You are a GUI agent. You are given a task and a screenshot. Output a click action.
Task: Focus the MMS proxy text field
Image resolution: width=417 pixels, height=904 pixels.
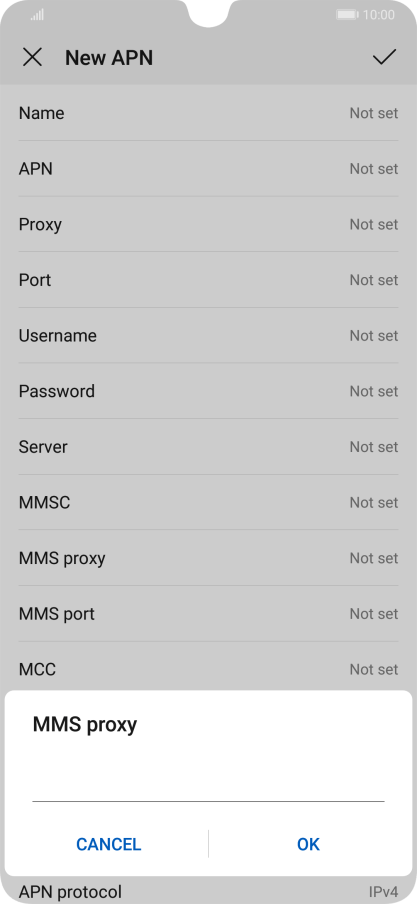coord(208,787)
